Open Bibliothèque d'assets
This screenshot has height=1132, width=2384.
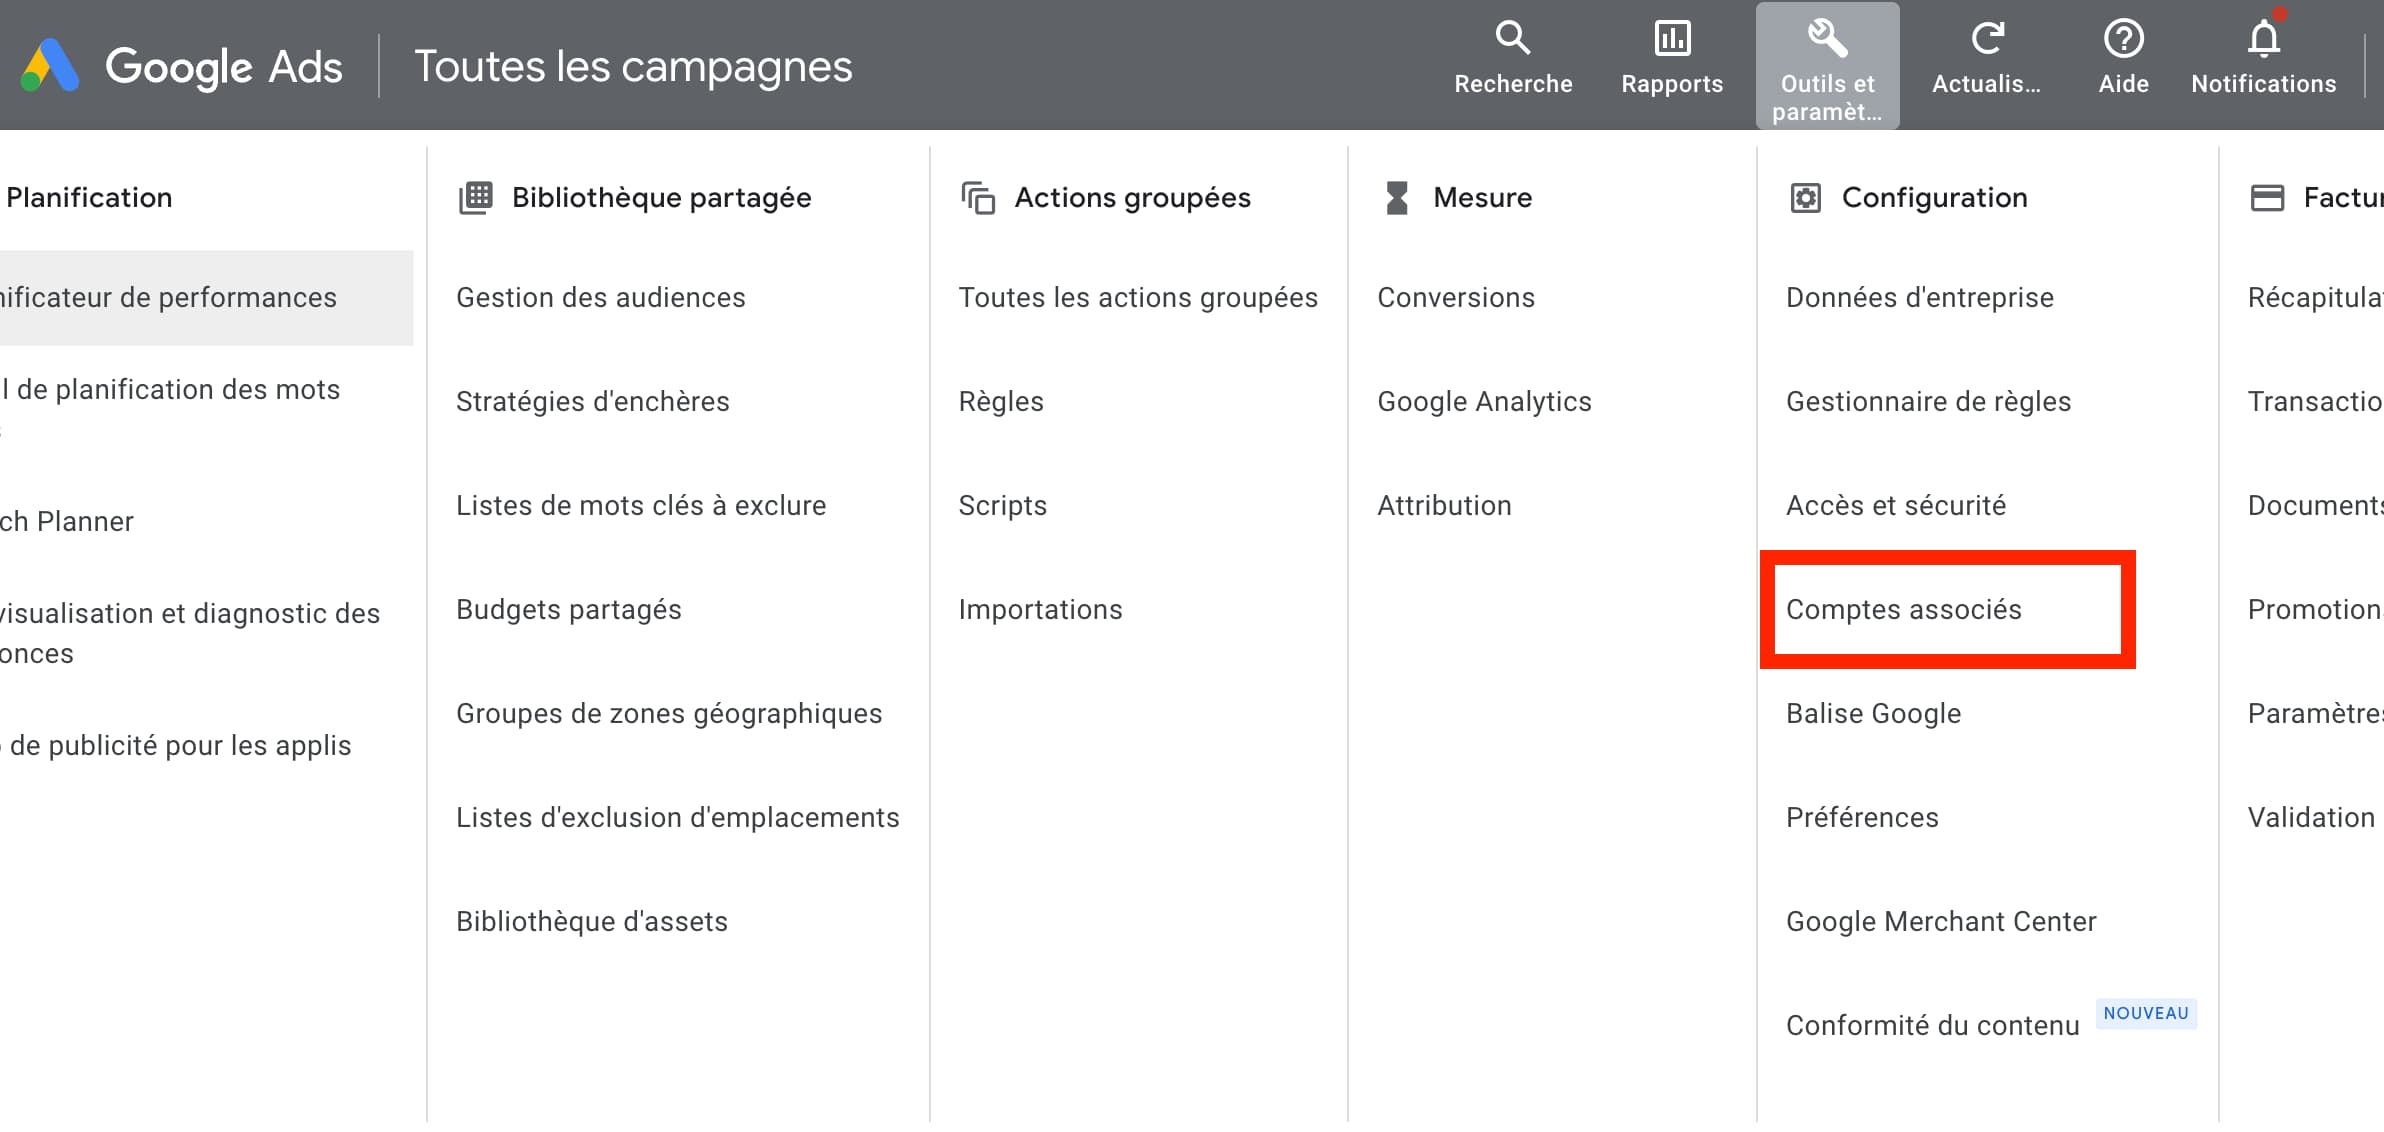pos(592,922)
